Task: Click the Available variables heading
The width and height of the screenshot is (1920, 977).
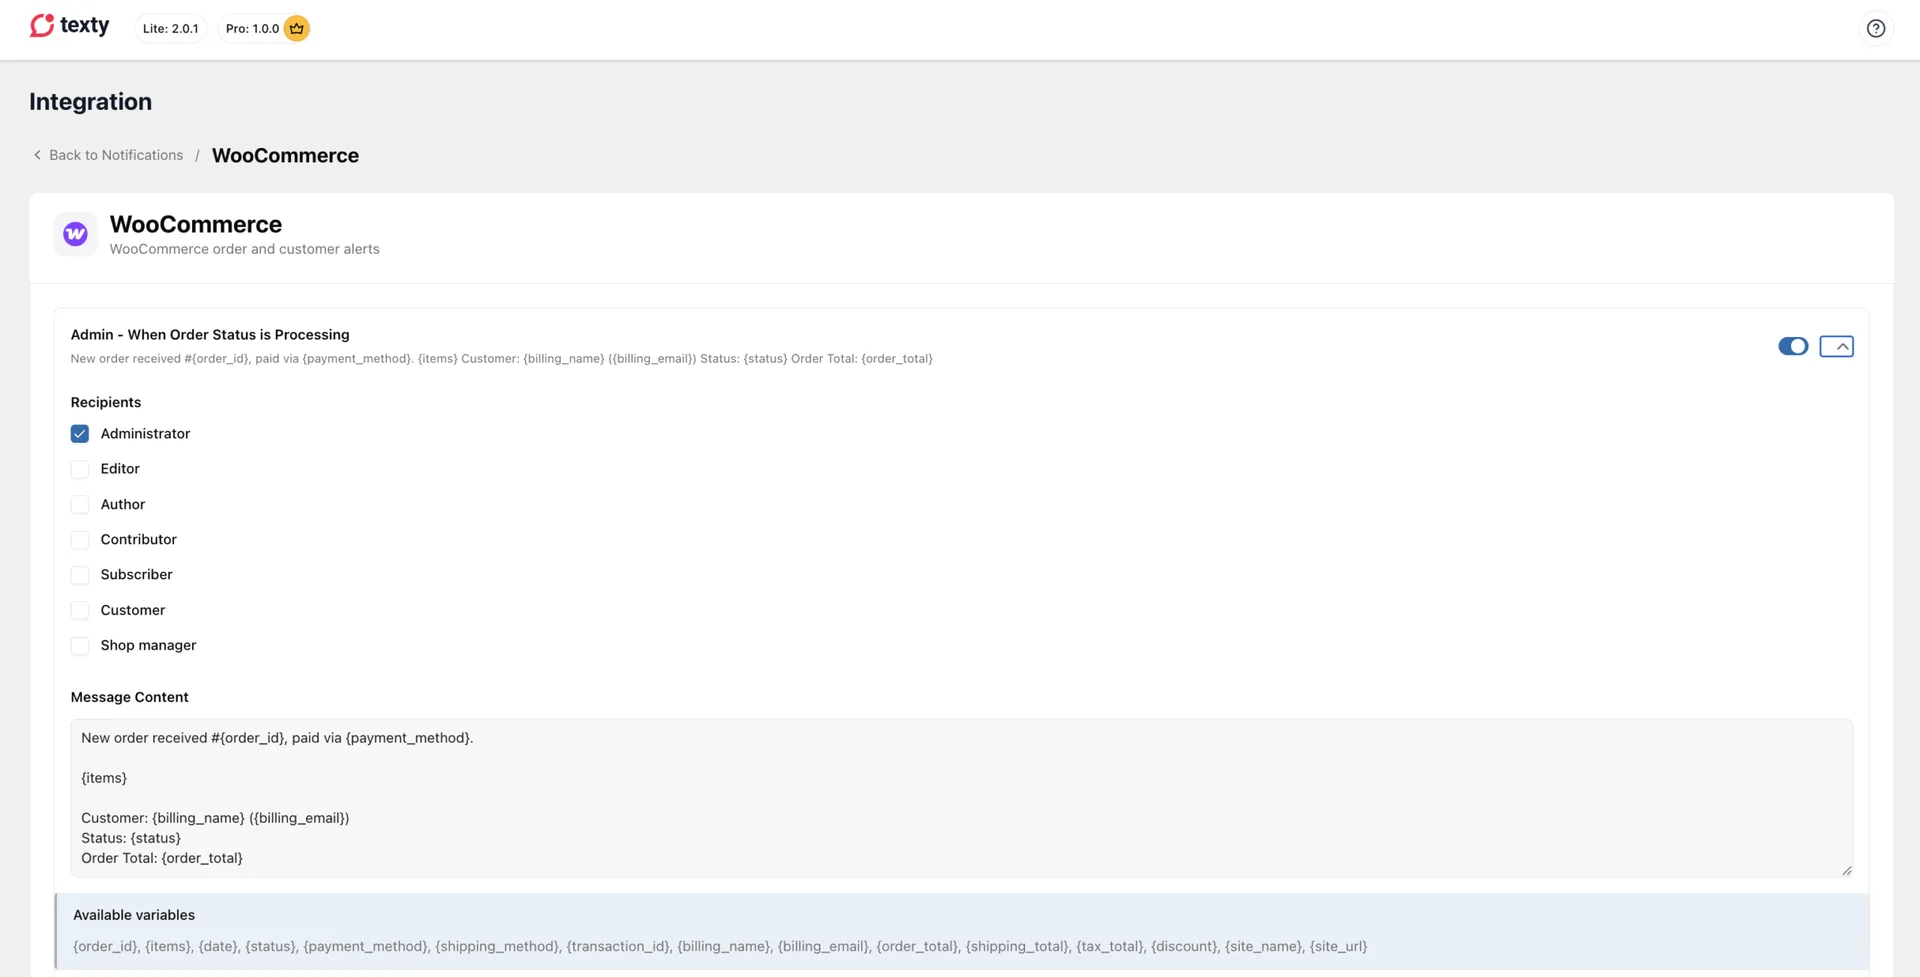Action: 134,915
